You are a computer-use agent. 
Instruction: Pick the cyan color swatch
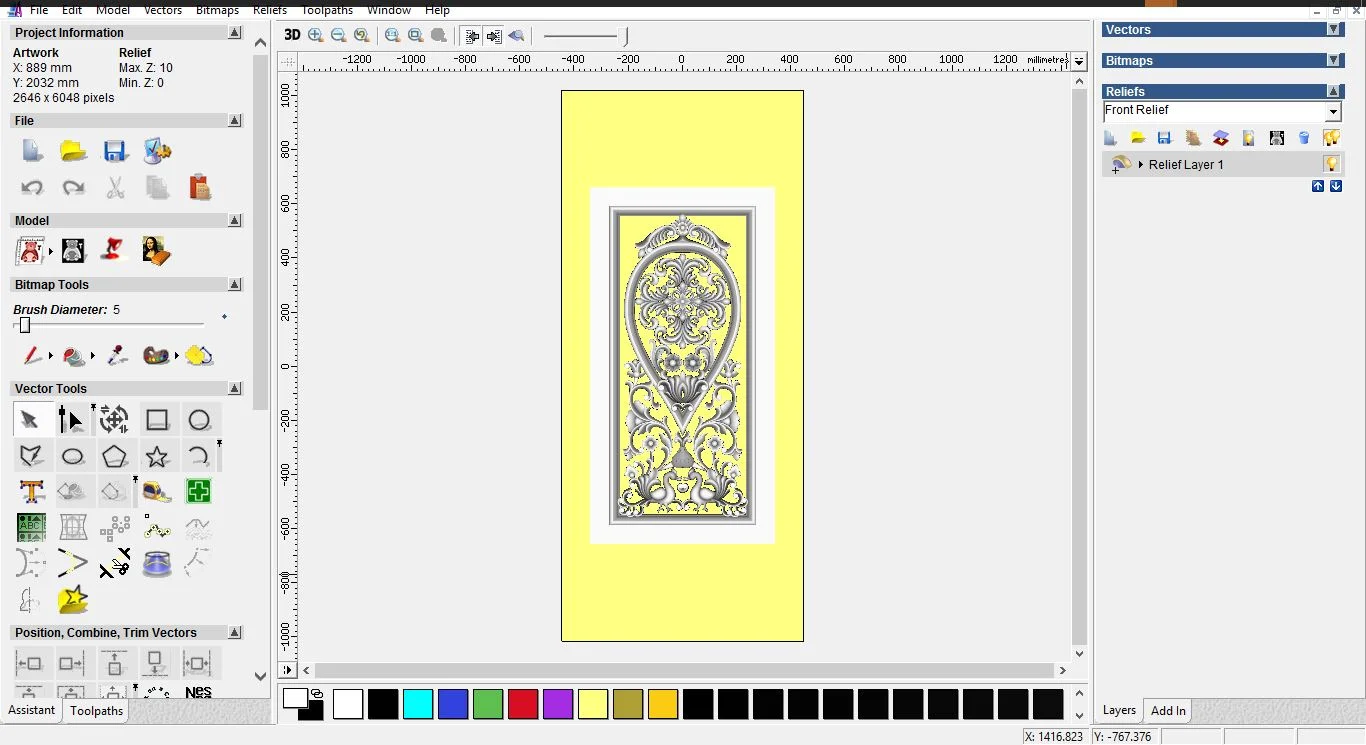pyautogui.click(x=418, y=704)
